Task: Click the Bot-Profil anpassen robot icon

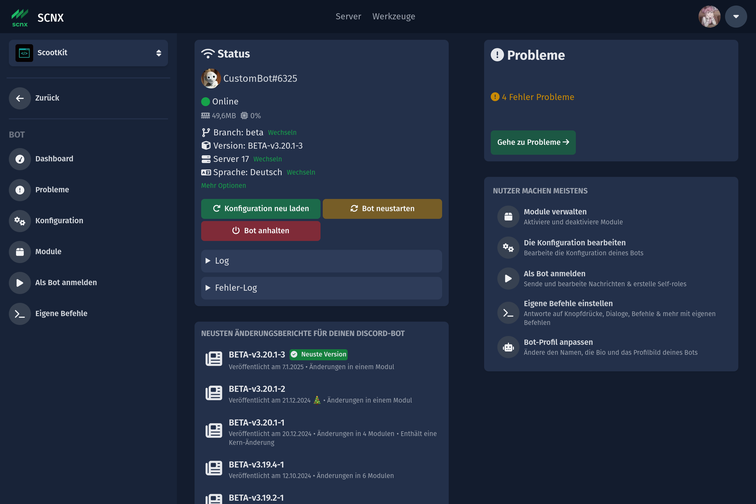Action: pos(508,347)
